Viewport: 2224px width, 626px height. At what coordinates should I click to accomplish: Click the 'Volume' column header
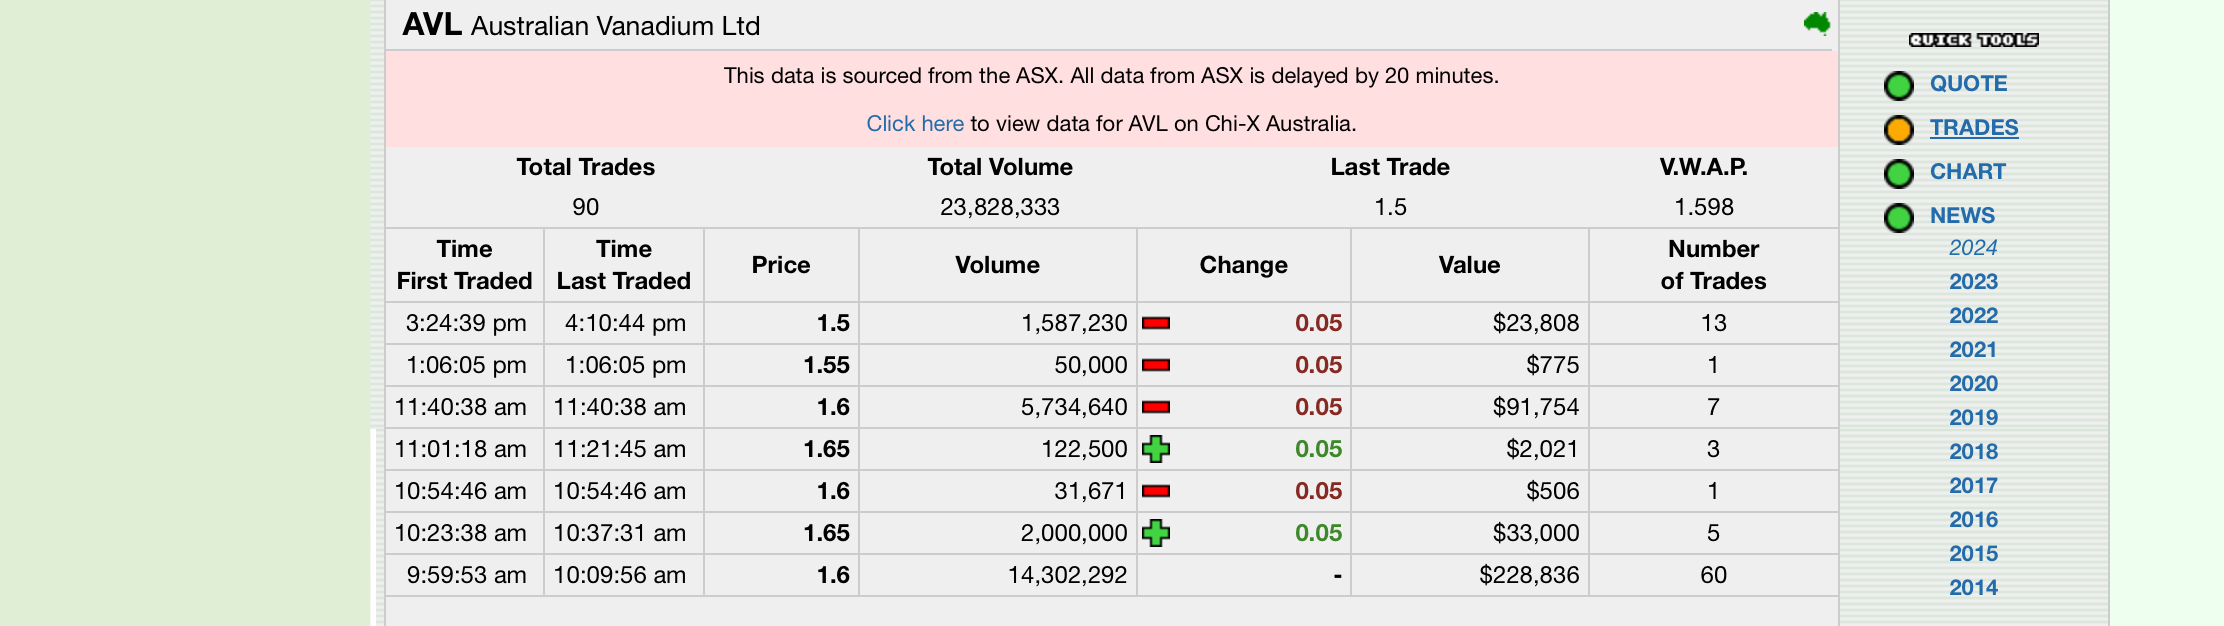click(x=997, y=265)
